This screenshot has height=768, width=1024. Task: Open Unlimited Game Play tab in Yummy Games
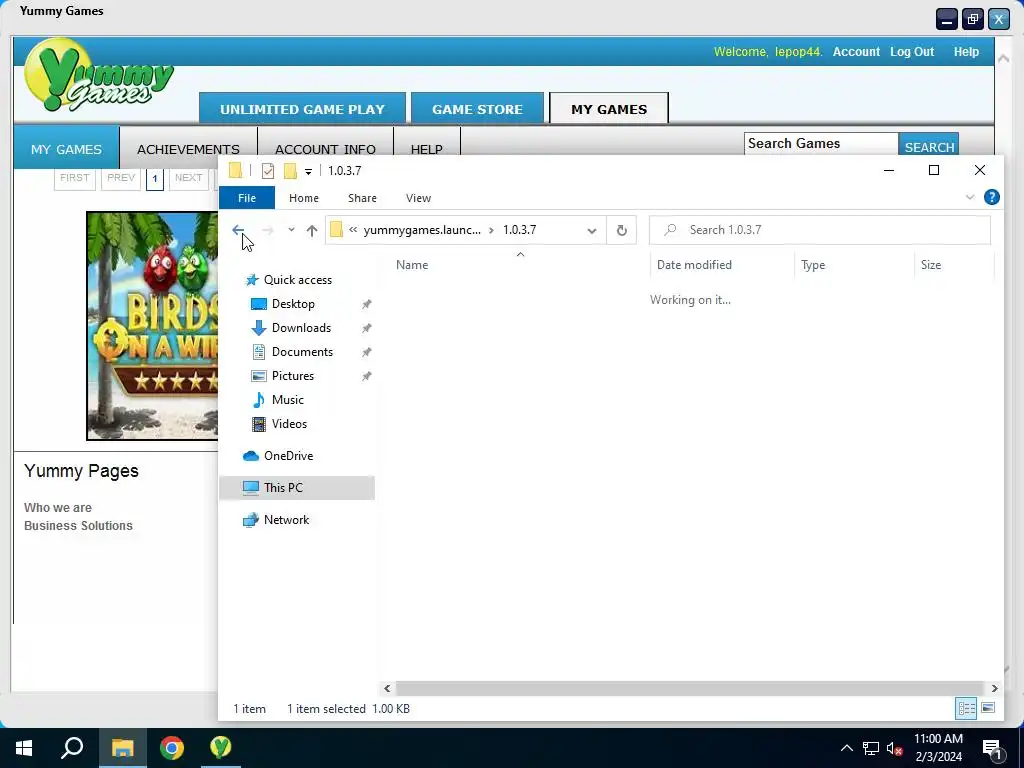click(x=302, y=109)
